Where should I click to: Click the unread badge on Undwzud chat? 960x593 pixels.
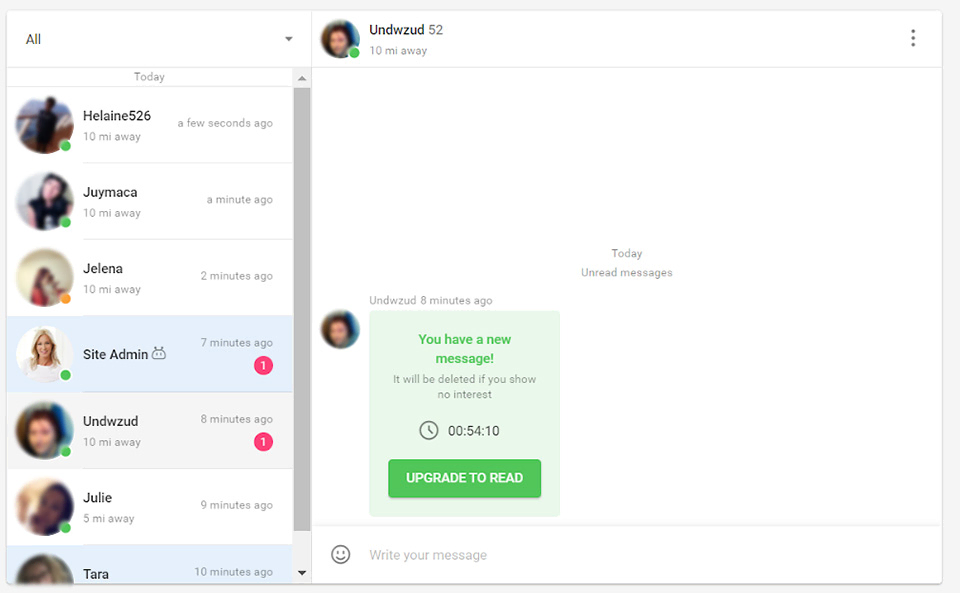263,441
